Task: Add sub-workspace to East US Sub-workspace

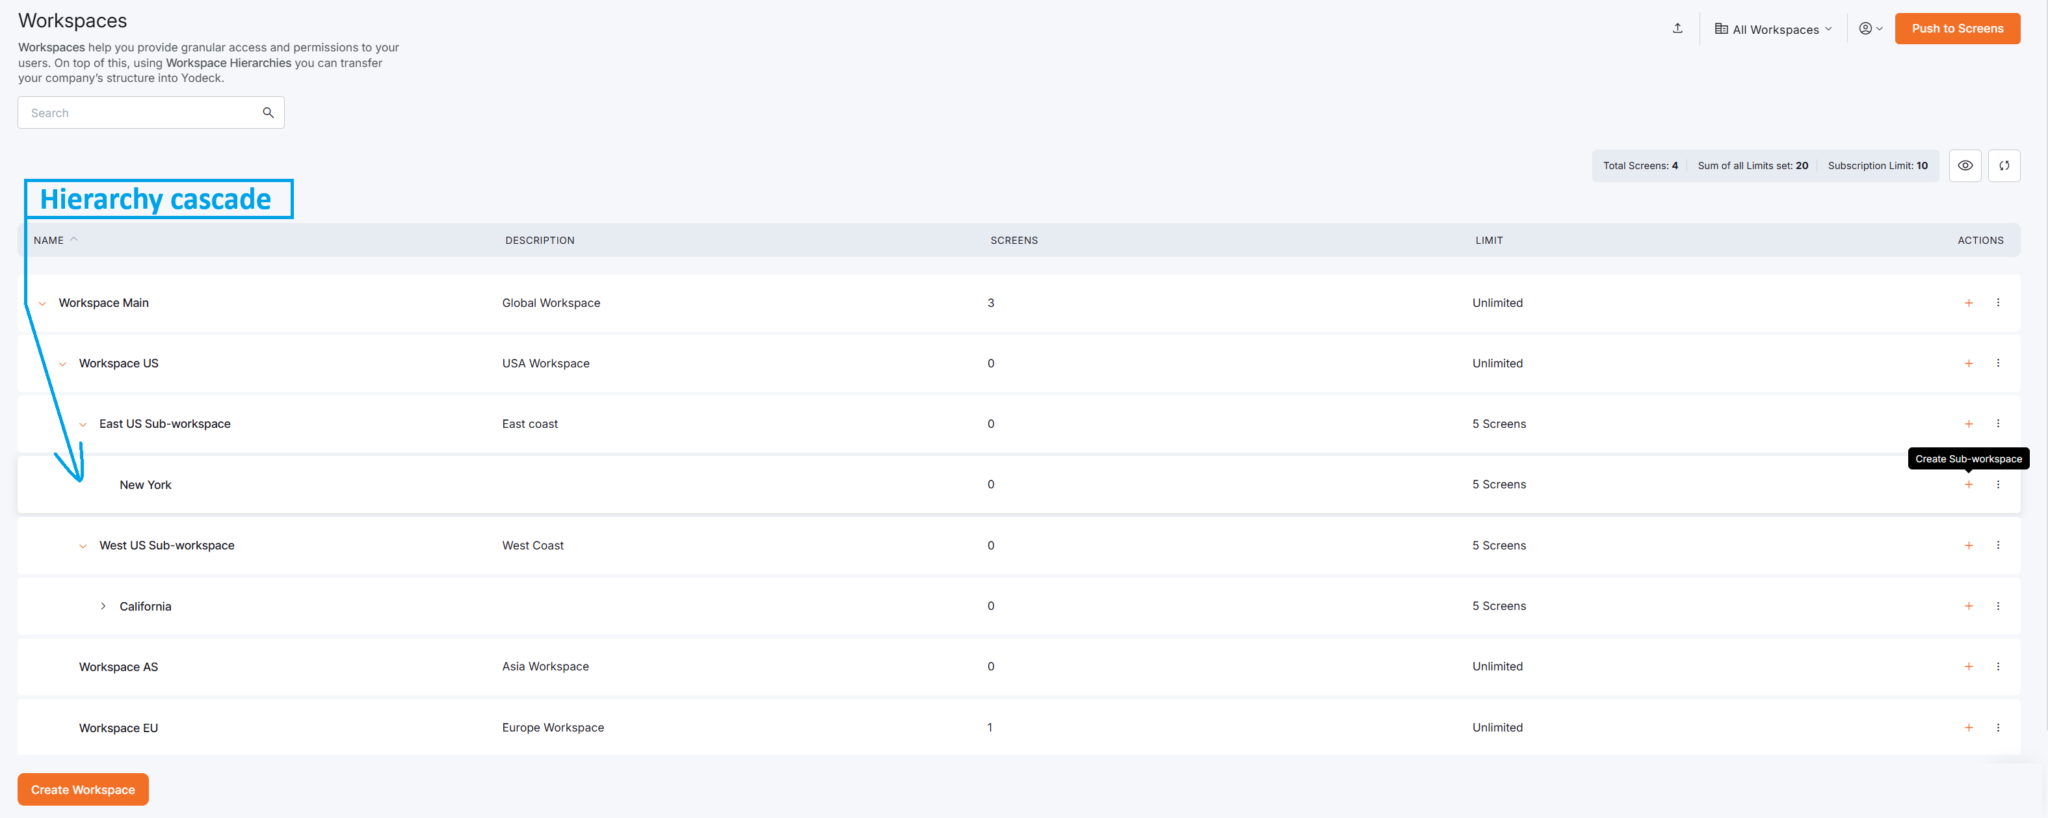Action: click(1968, 424)
